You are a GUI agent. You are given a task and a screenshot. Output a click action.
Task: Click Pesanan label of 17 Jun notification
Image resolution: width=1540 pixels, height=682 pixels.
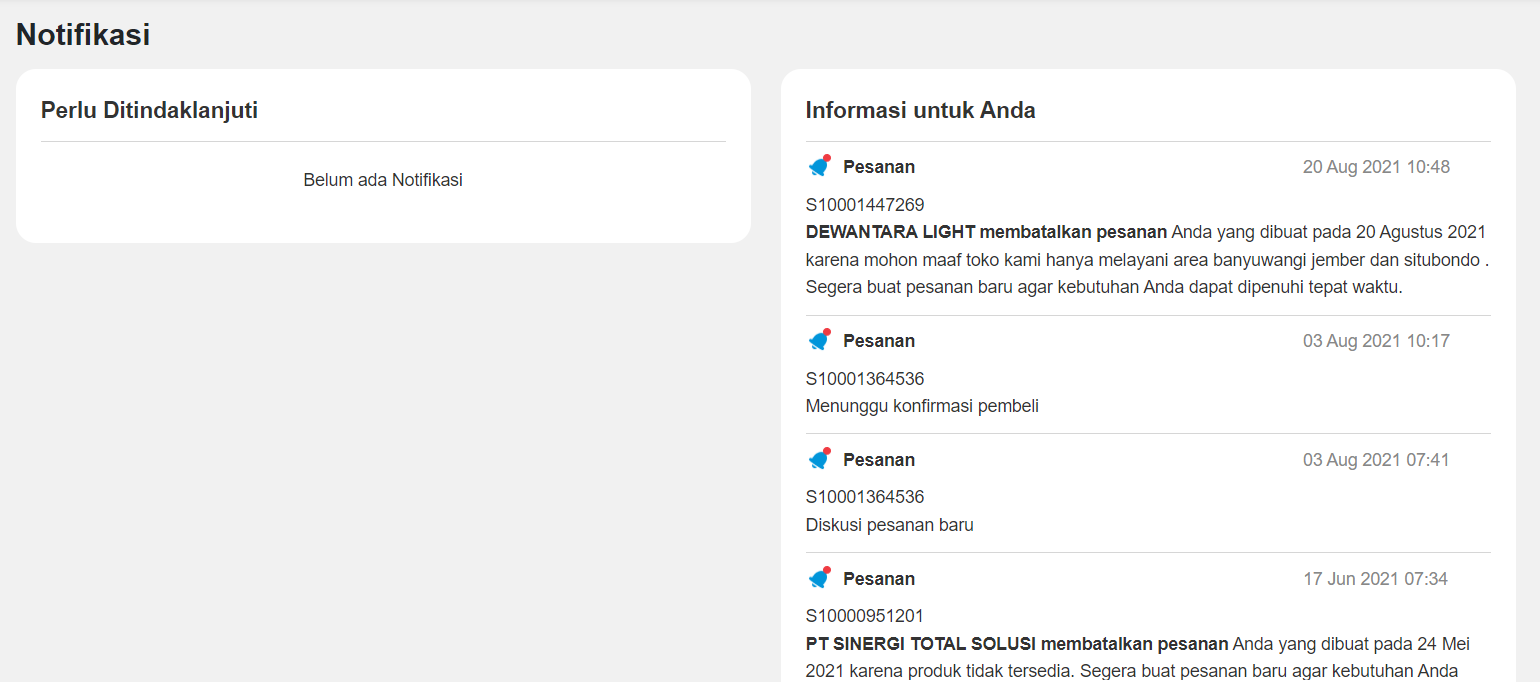coord(879,579)
